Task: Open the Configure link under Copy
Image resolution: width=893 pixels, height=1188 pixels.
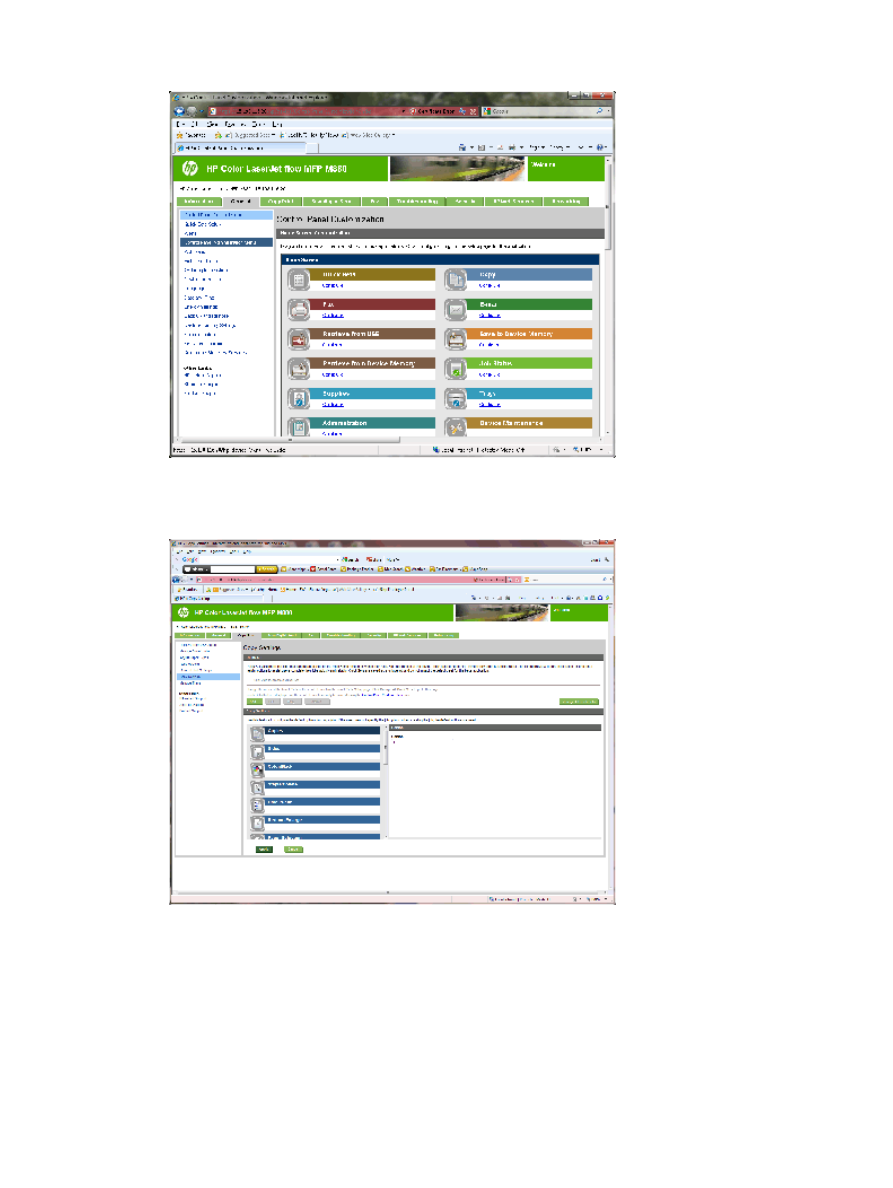Action: [490, 285]
